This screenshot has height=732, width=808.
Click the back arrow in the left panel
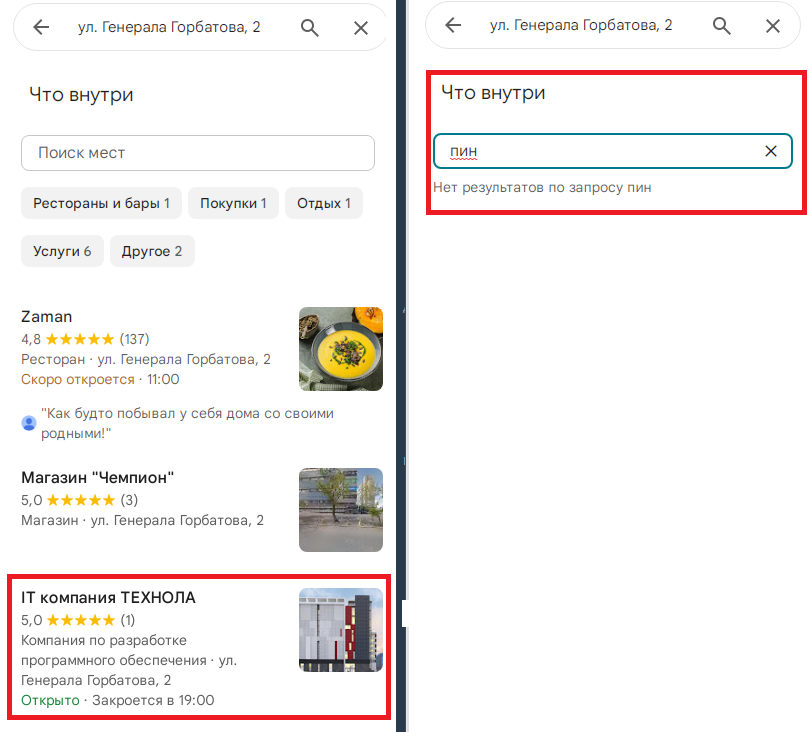(41, 27)
